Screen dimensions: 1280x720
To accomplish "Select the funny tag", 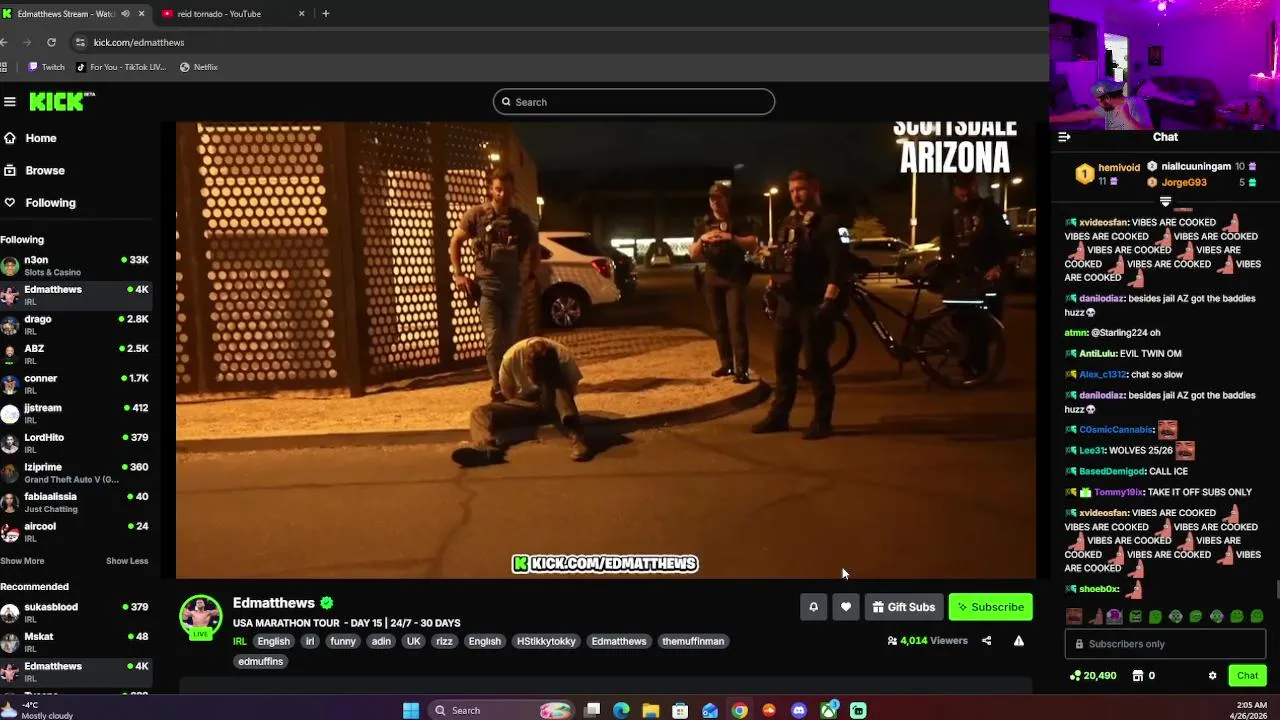I will pos(343,641).
